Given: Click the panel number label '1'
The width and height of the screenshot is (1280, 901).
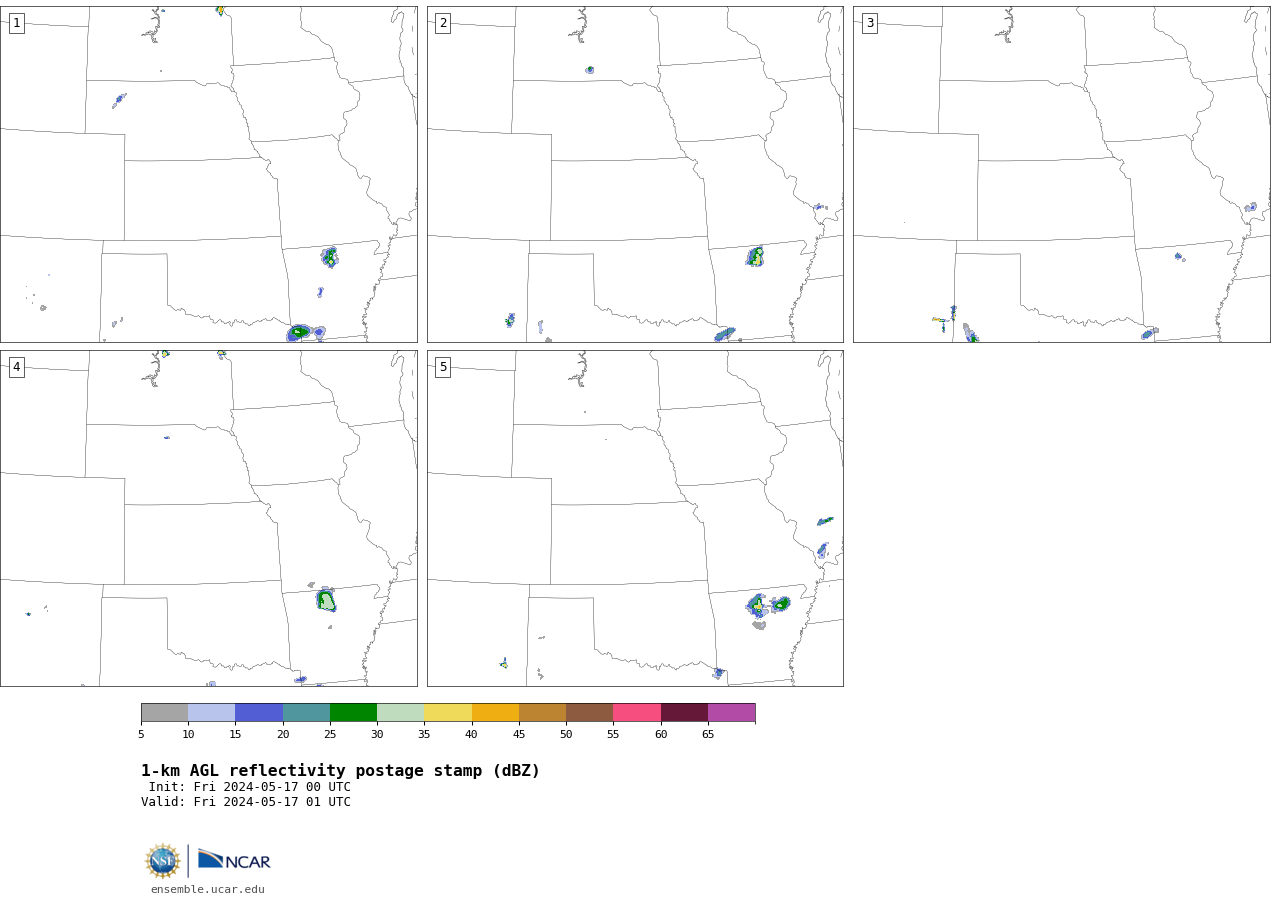Looking at the screenshot, I should click(16, 23).
